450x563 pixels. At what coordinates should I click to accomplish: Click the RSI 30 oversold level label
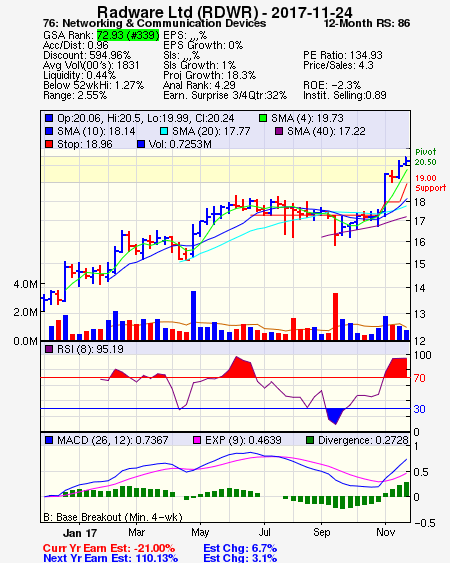tap(419, 409)
